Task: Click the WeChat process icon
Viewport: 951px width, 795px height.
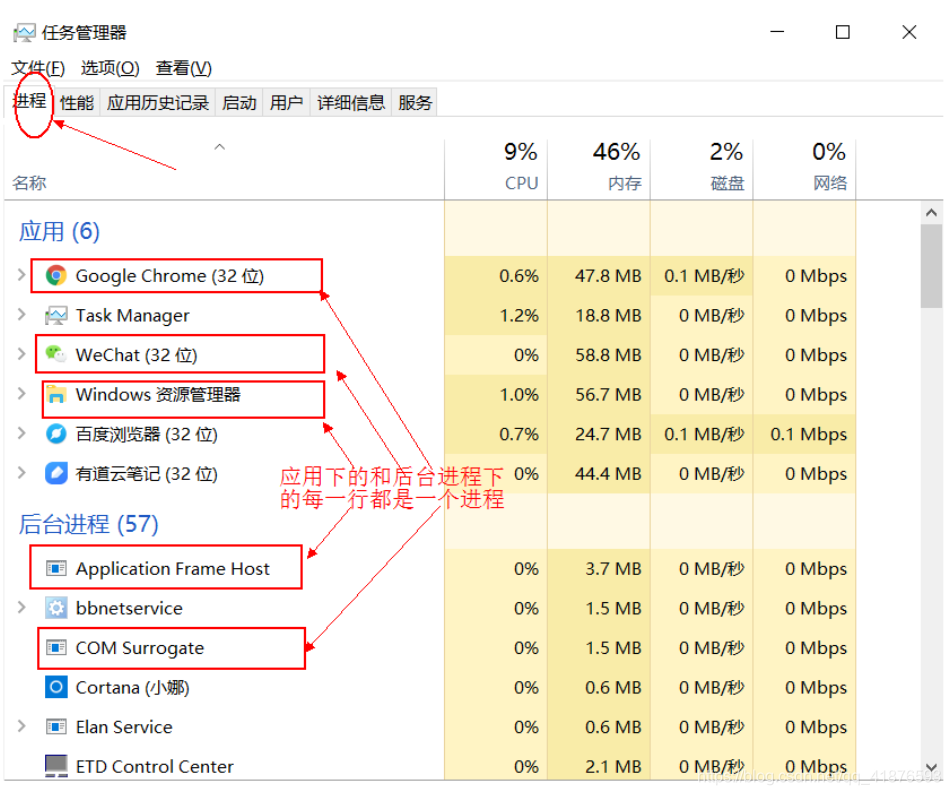Action: (56, 355)
